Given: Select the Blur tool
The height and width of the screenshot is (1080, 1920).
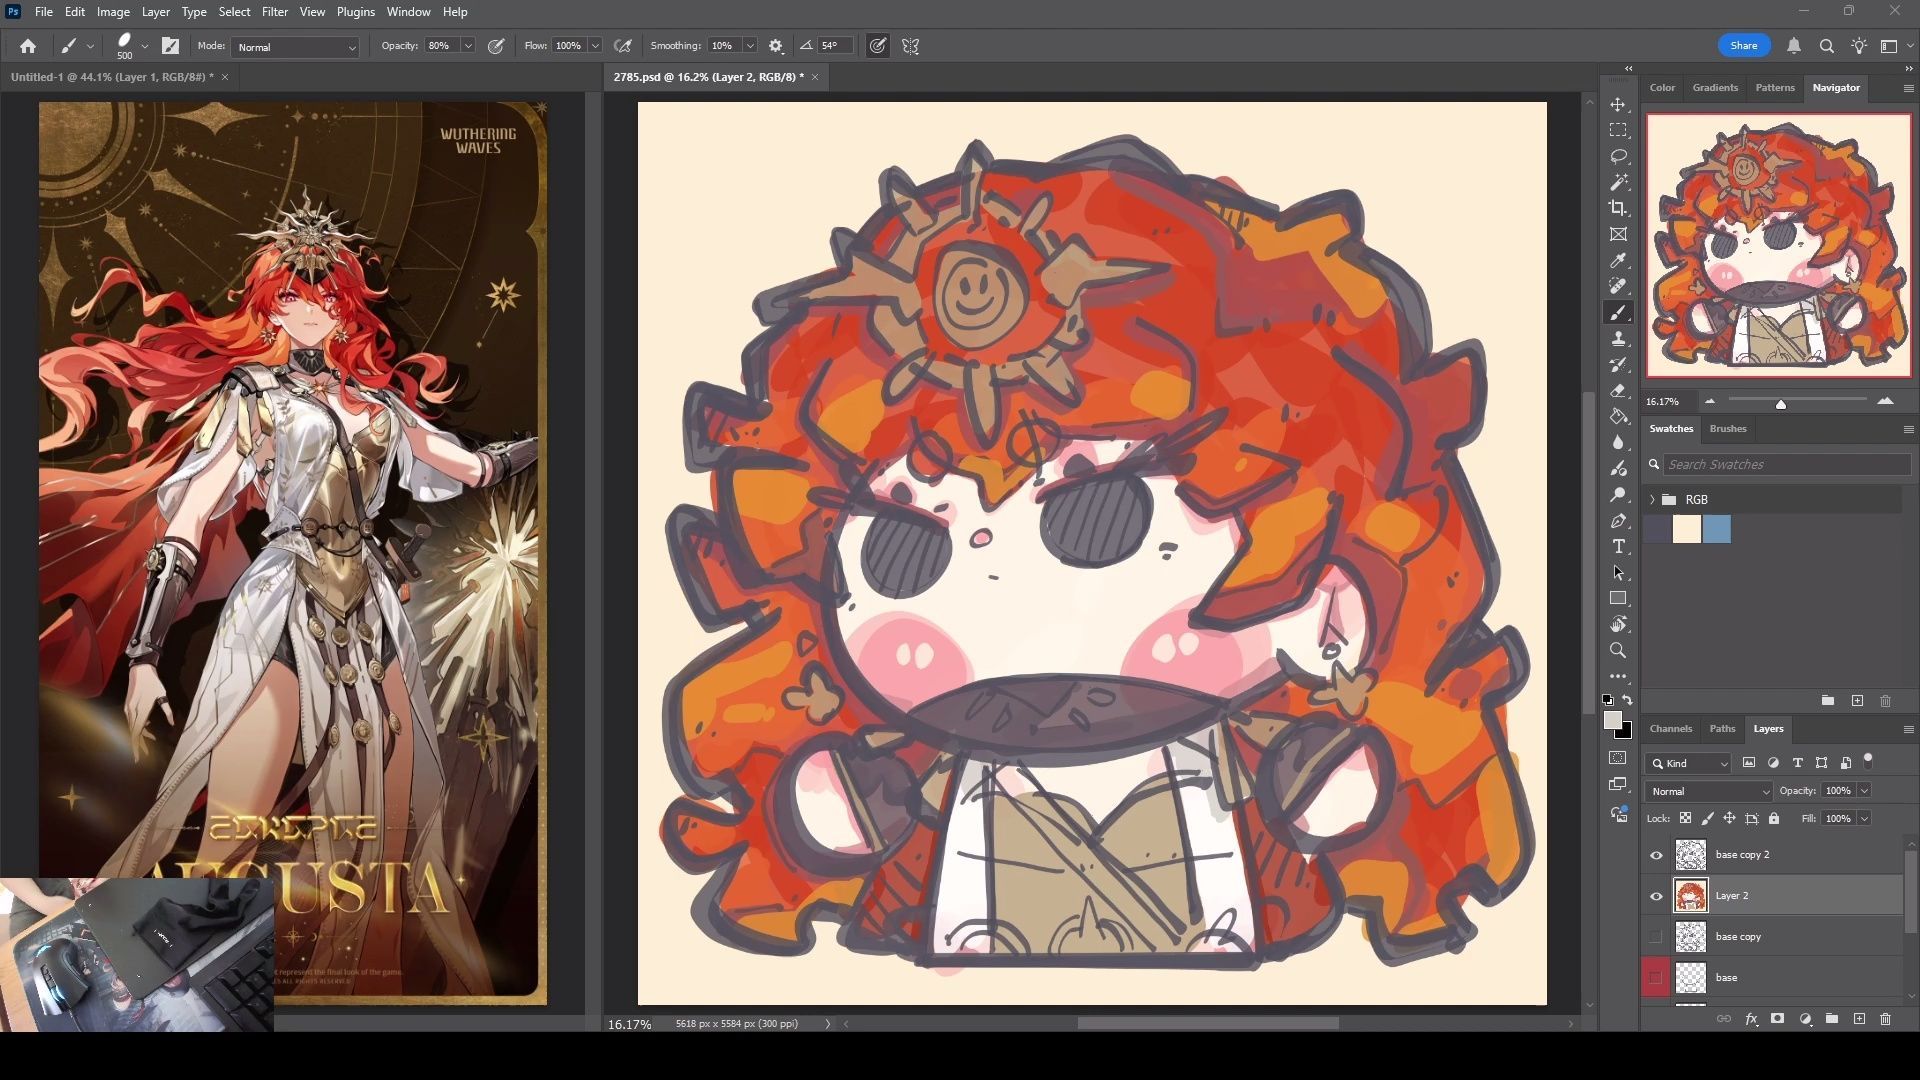Looking at the screenshot, I should click(1618, 443).
